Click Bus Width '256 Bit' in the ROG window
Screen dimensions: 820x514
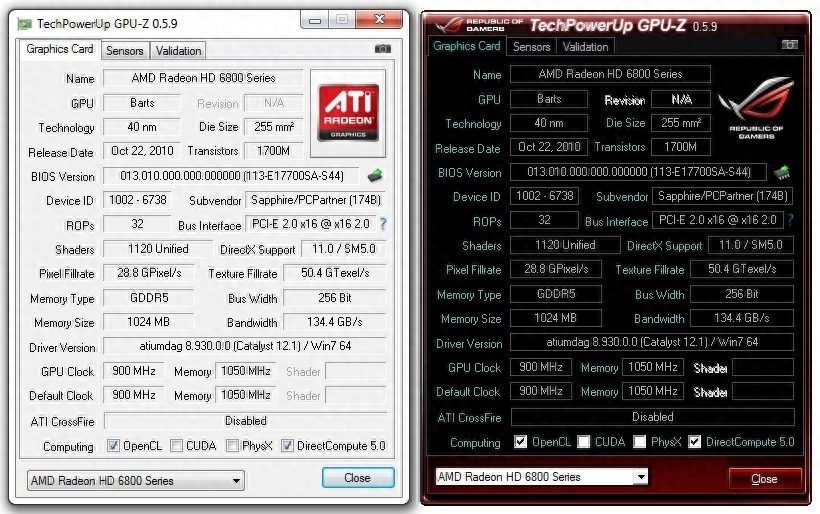(x=742, y=294)
